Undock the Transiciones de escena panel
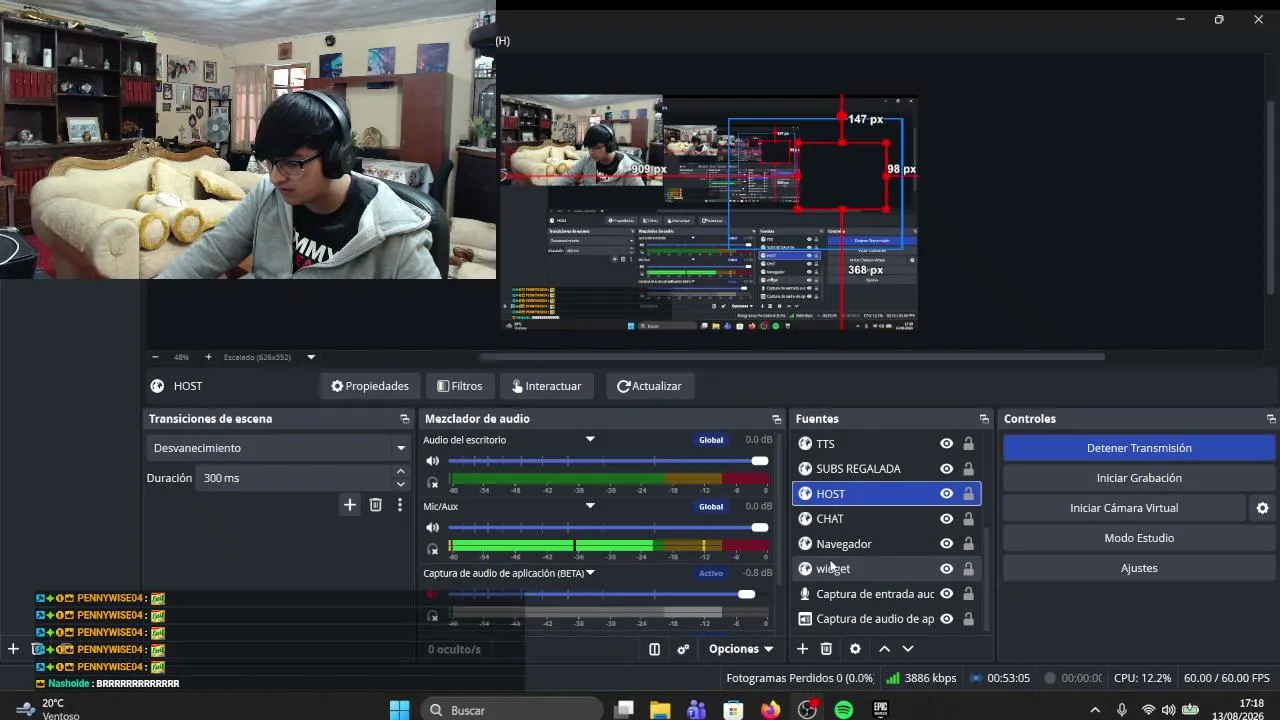Image resolution: width=1280 pixels, height=720 pixels. (404, 419)
